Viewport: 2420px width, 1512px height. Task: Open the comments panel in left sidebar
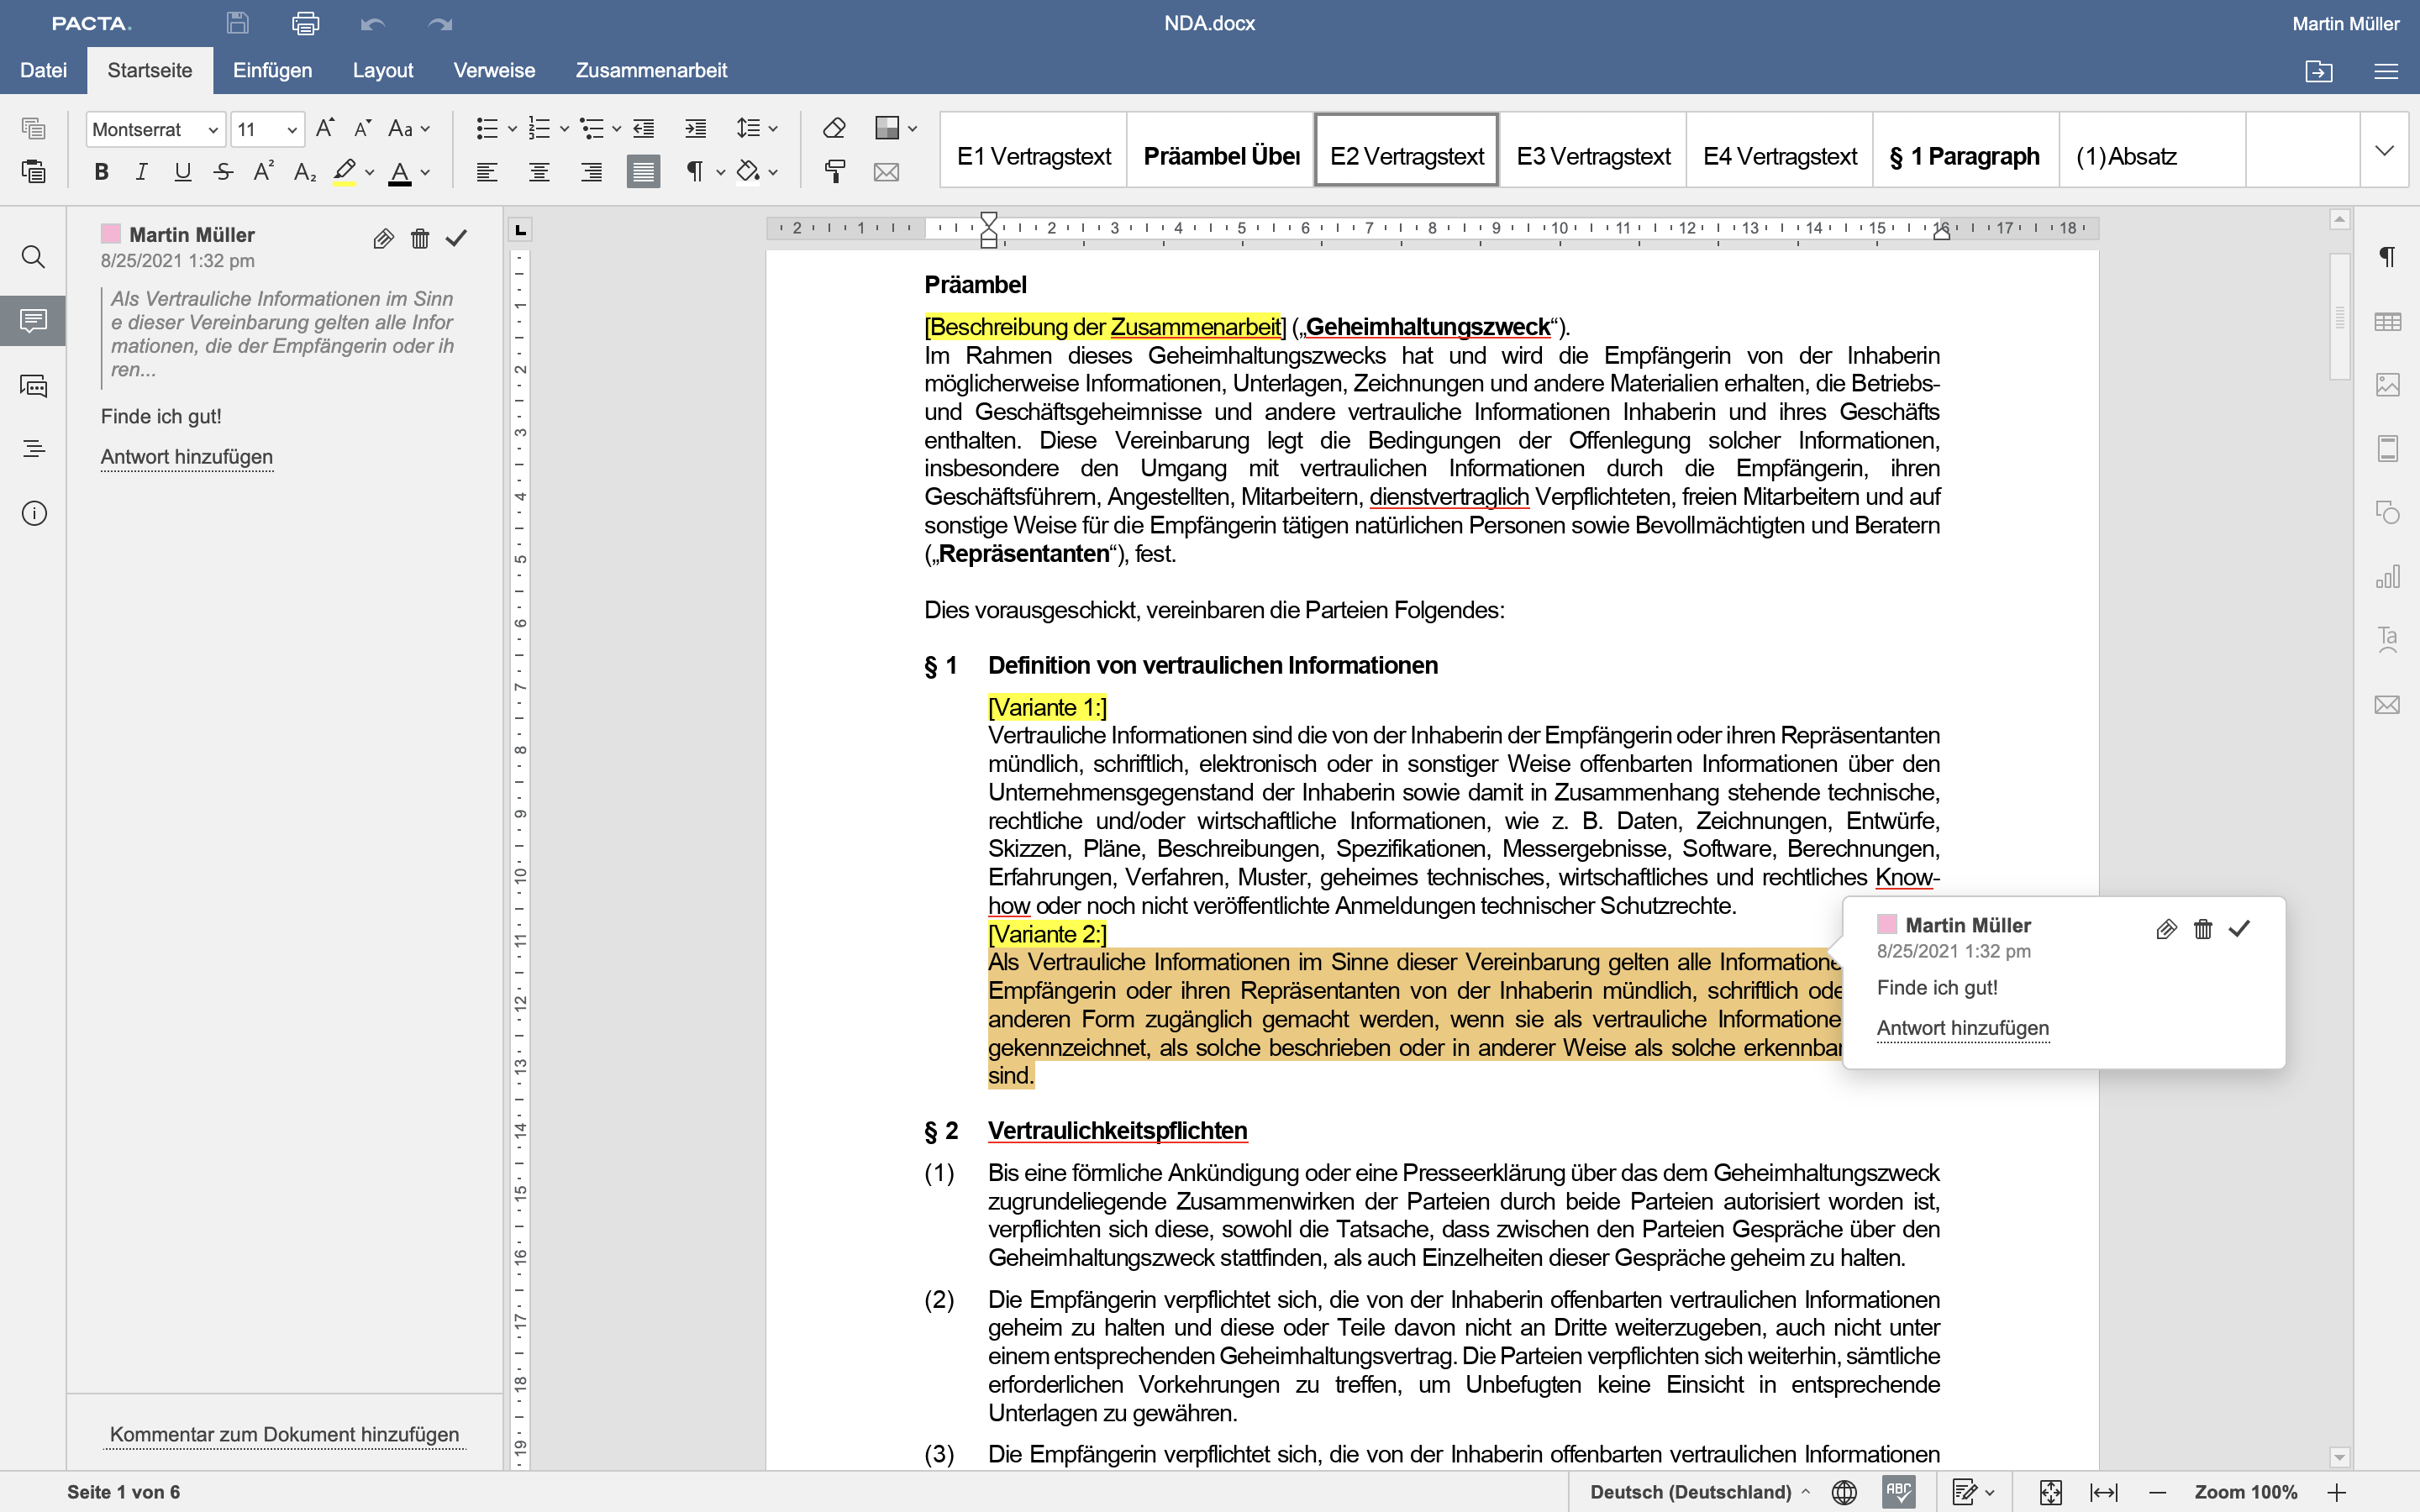pos(33,321)
